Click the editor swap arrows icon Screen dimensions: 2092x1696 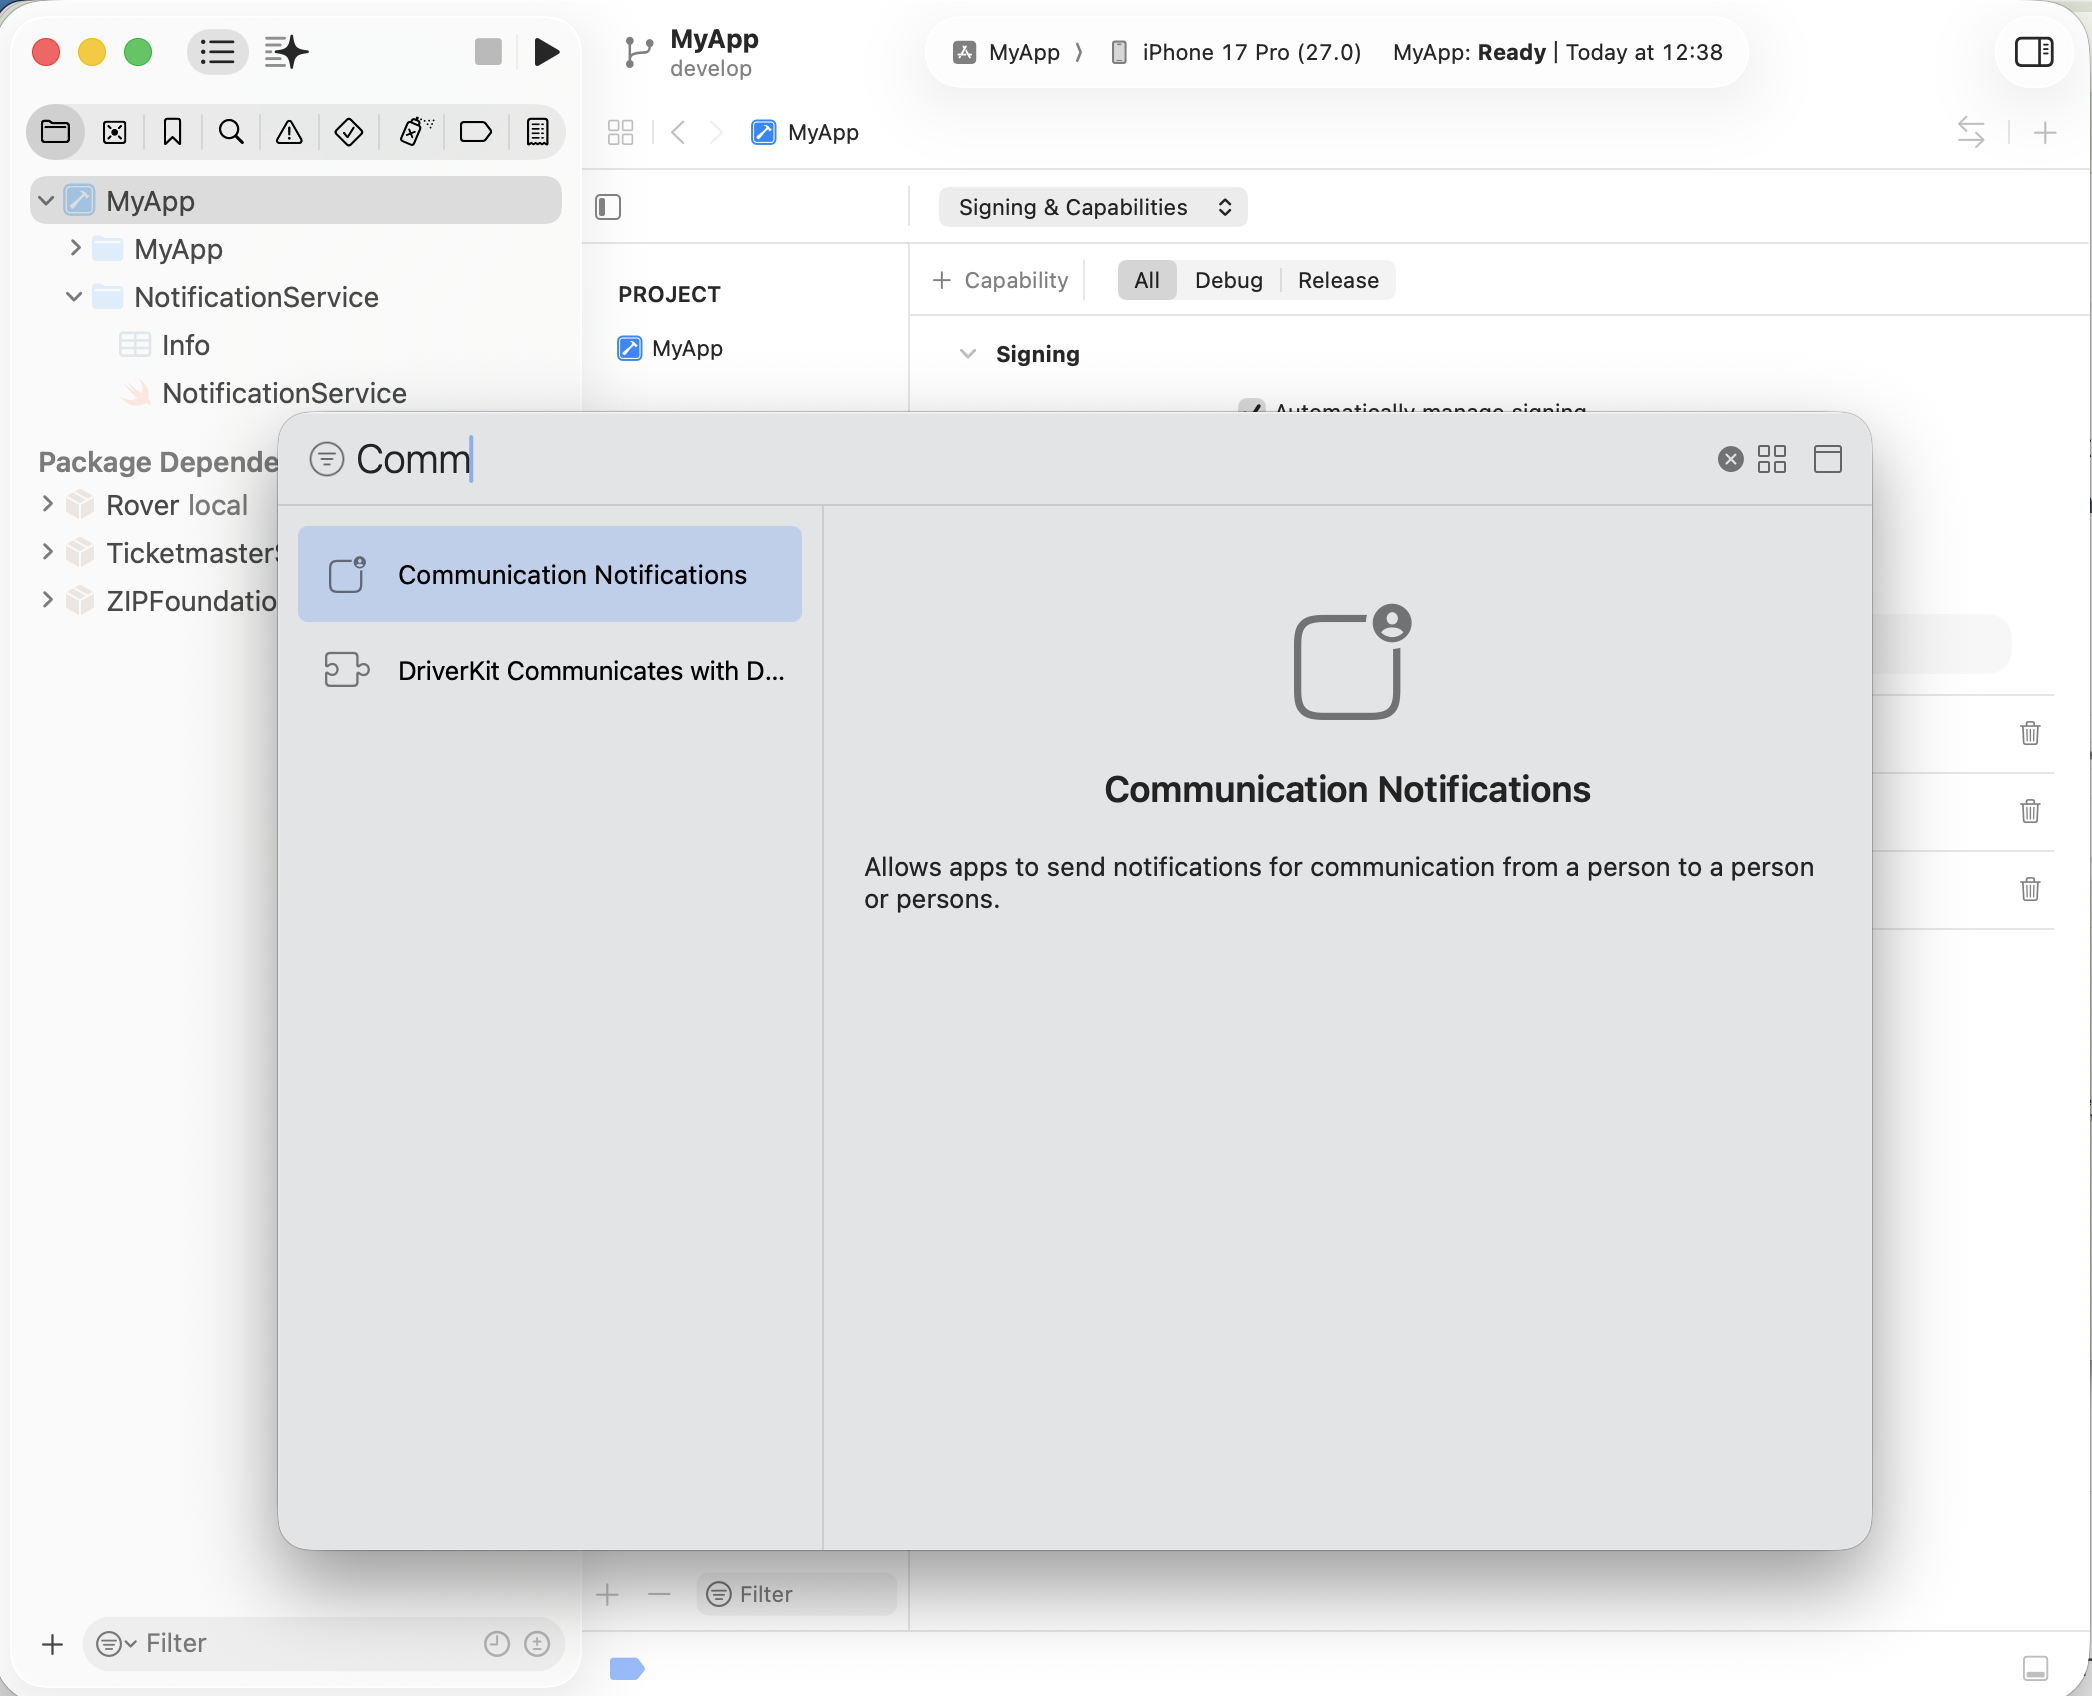tap(1971, 132)
